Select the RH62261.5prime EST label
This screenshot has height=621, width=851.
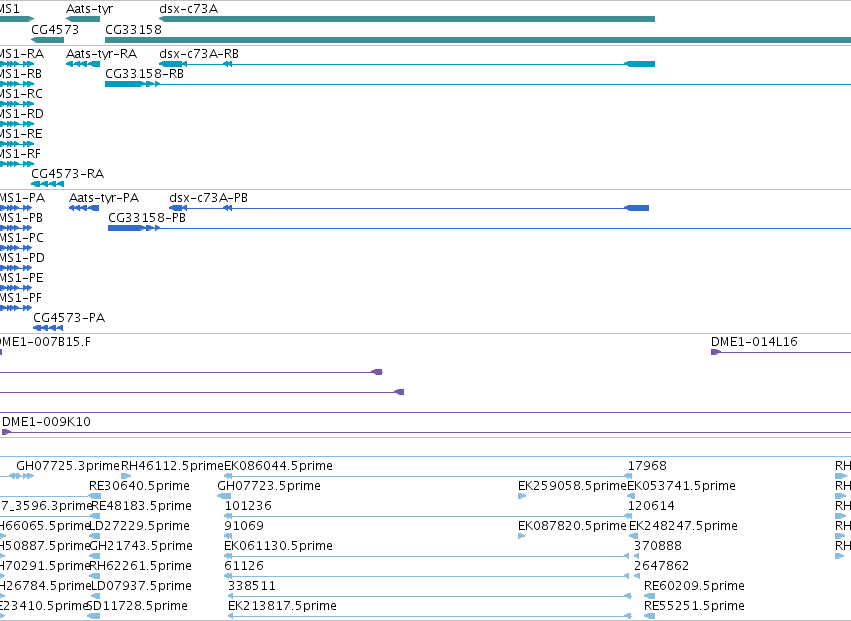[141, 566]
